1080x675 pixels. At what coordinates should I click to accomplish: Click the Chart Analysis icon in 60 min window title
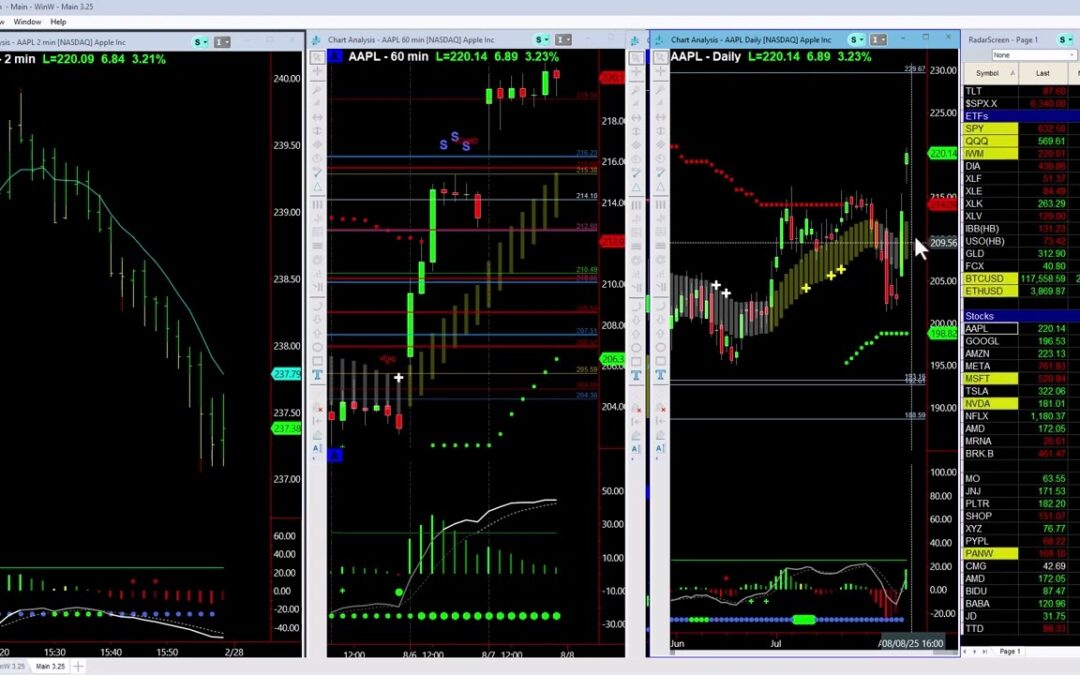pyautogui.click(x=317, y=40)
